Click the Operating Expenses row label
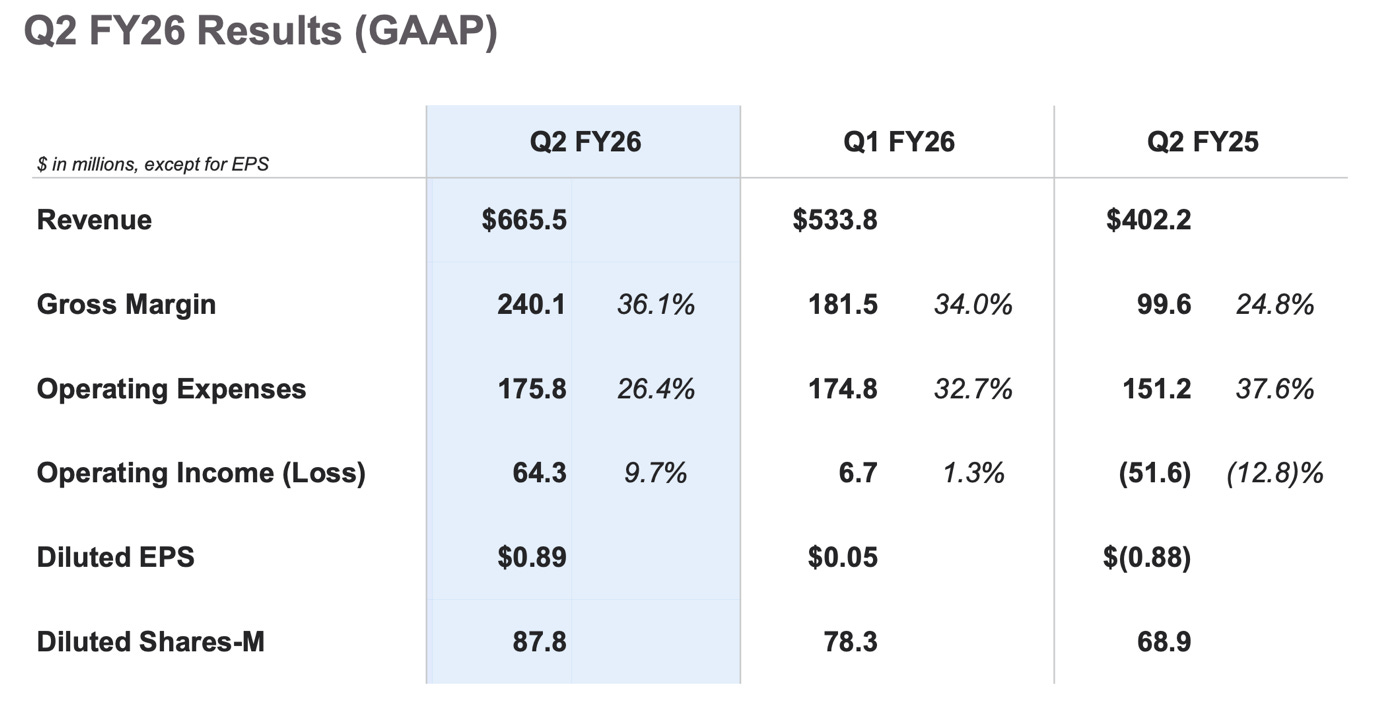1379x707 pixels. click(171, 388)
